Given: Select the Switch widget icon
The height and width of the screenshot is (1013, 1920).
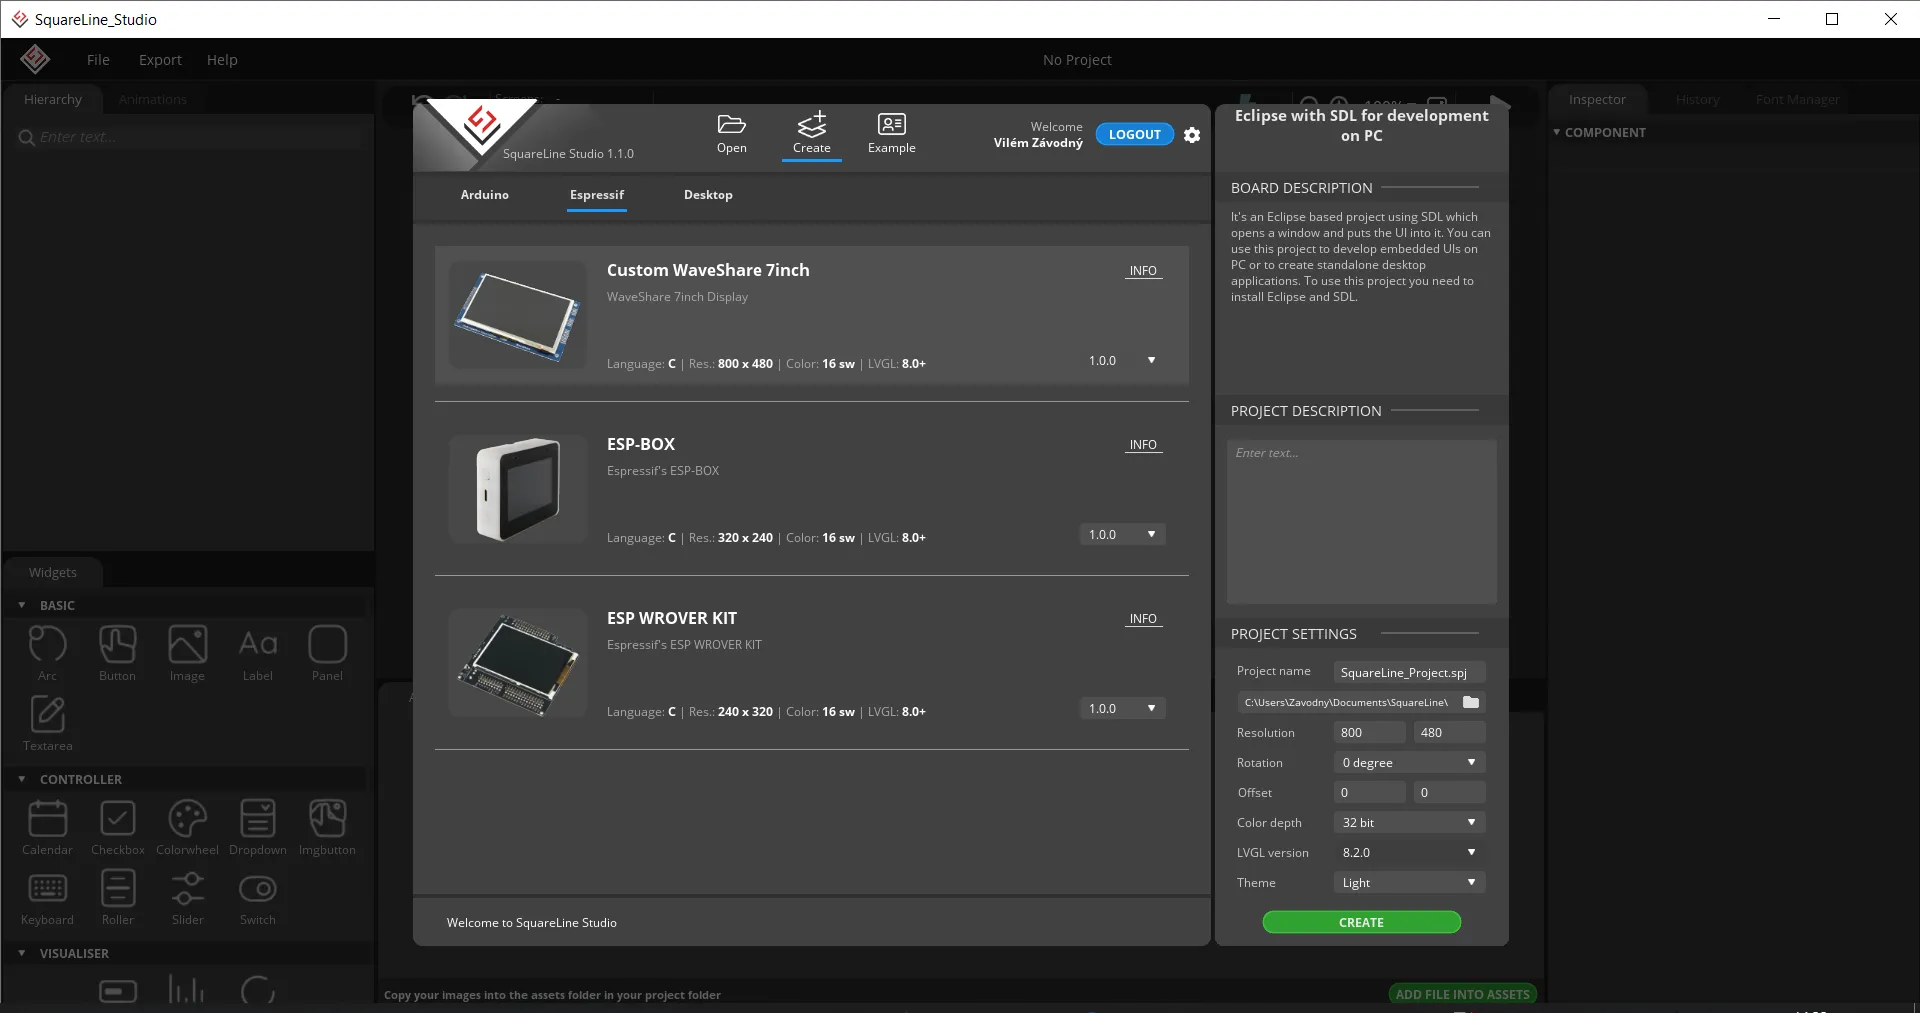Looking at the screenshot, I should pyautogui.click(x=257, y=889).
